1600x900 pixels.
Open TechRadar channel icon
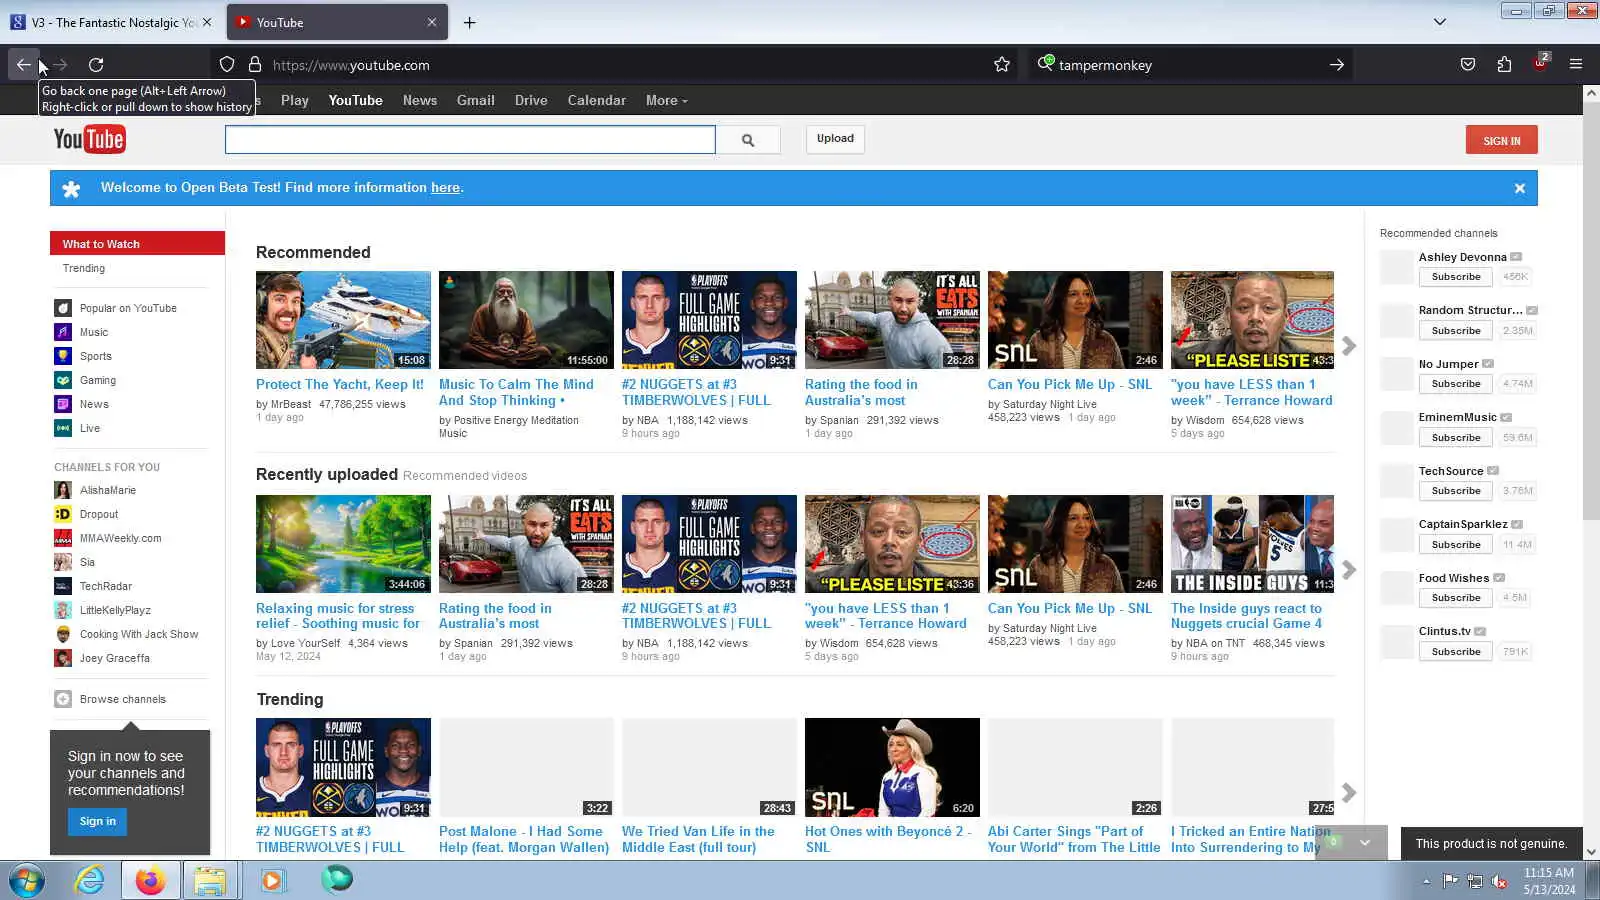point(63,586)
